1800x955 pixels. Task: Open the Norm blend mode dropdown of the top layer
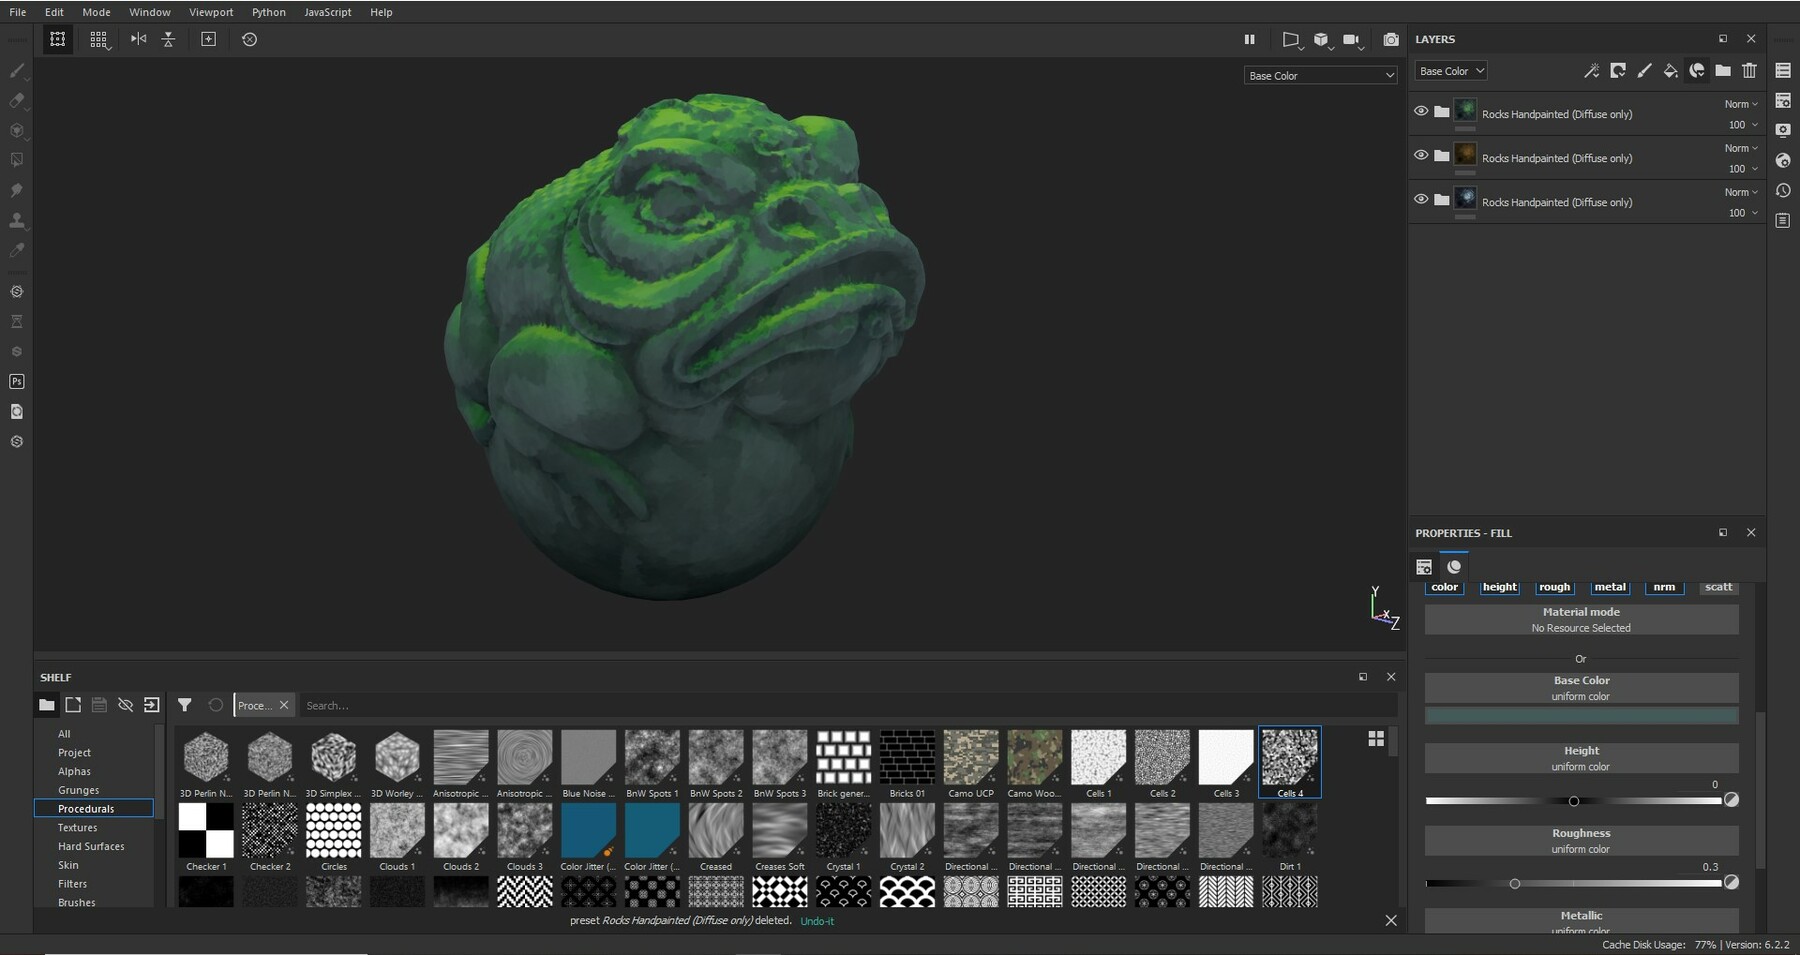coord(1740,103)
